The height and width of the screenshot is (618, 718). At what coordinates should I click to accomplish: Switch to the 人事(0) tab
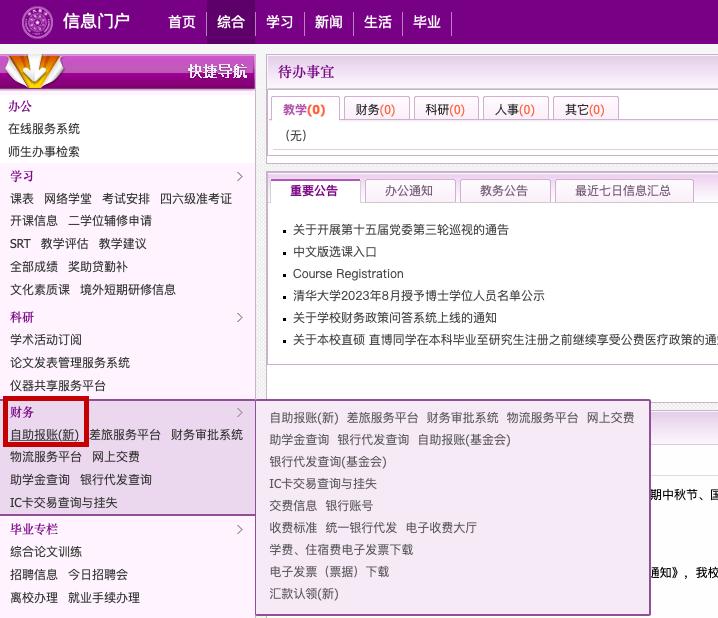click(x=514, y=110)
